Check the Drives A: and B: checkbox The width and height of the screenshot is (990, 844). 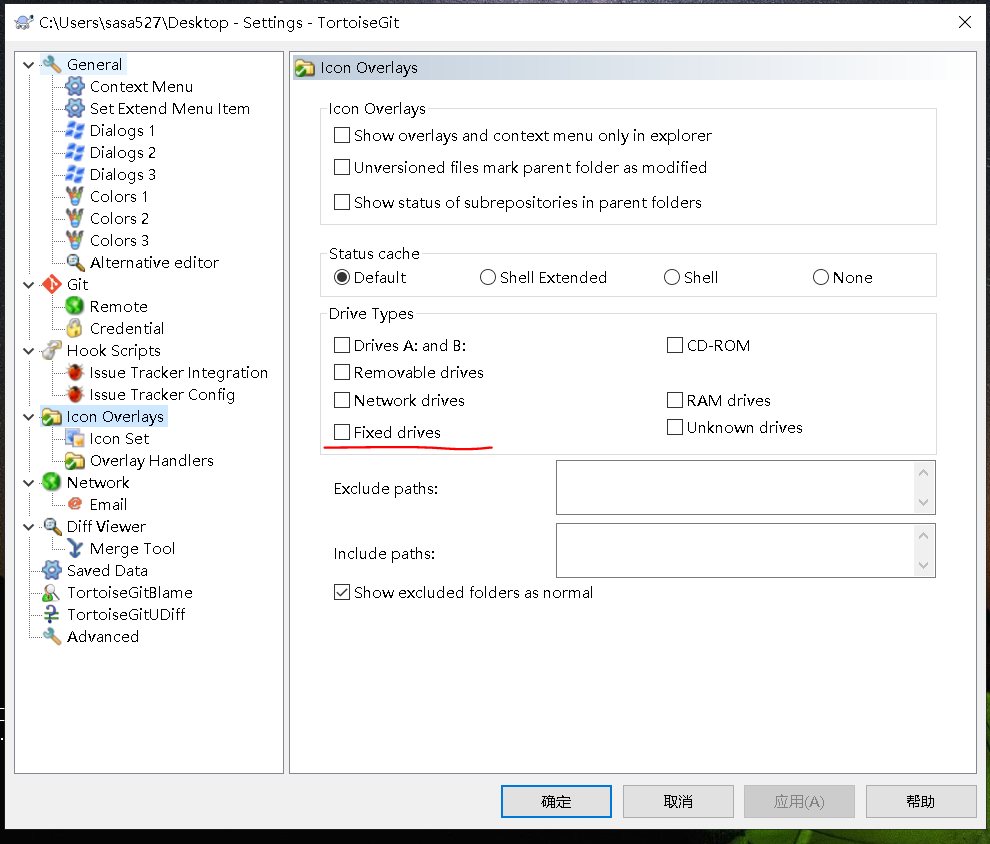pyautogui.click(x=342, y=345)
